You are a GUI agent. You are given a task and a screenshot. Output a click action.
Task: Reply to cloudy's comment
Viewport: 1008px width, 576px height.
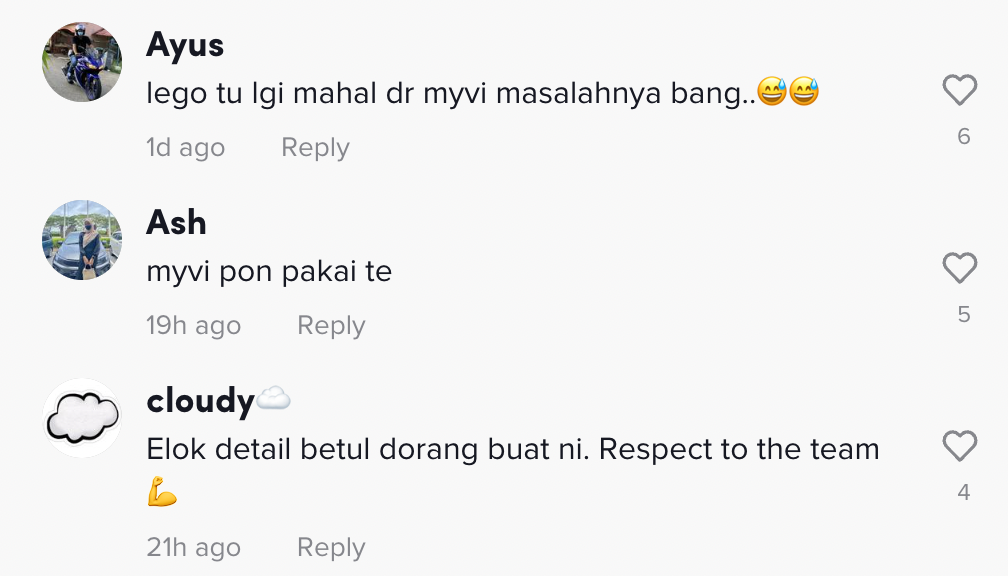pyautogui.click(x=331, y=548)
